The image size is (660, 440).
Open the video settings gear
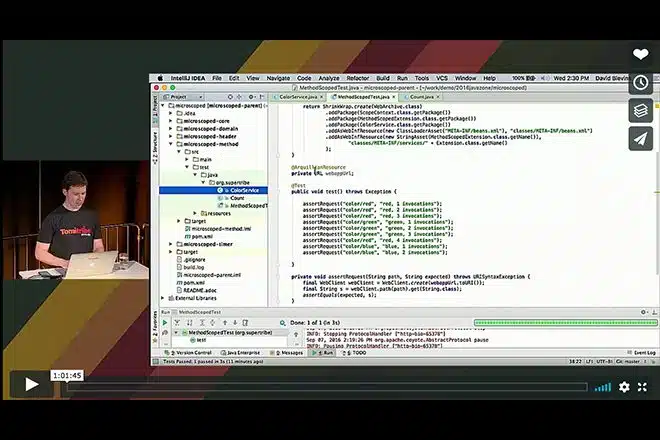tap(624, 387)
